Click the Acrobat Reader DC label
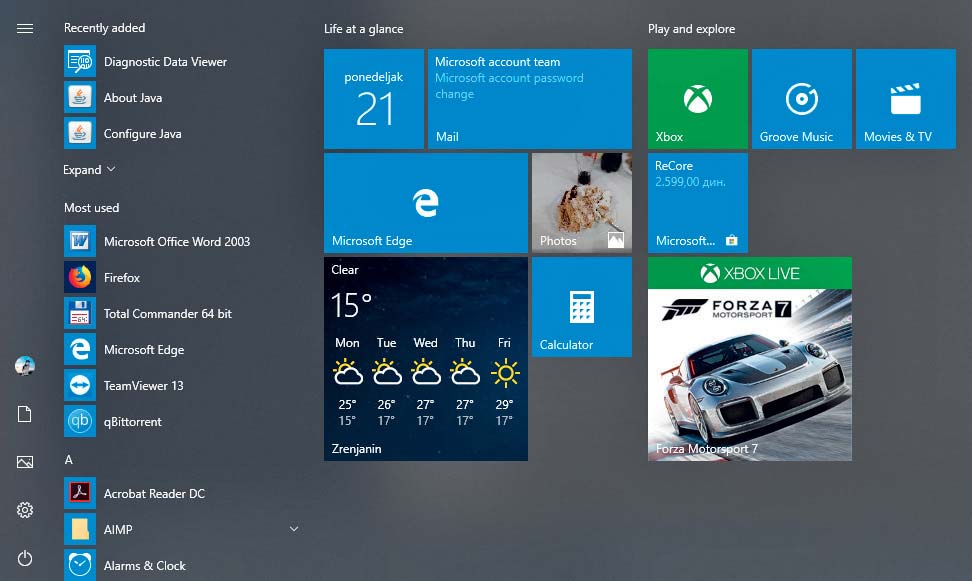The height and width of the screenshot is (581, 972). point(154,493)
